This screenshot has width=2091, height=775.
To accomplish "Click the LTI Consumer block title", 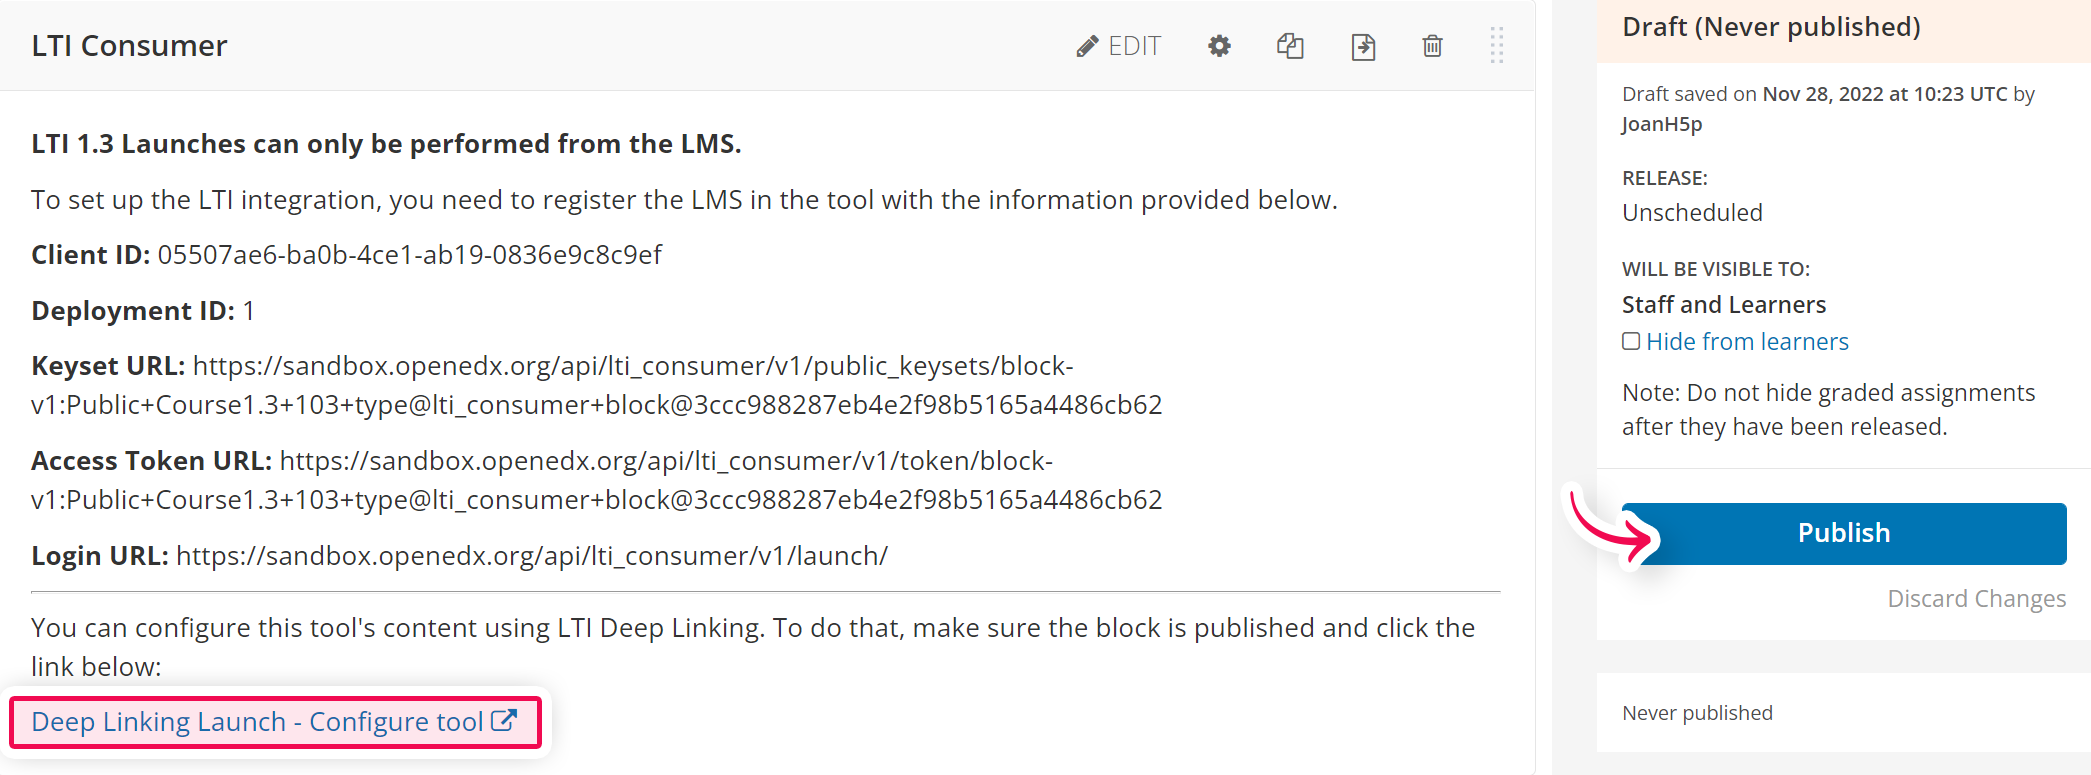I will tap(129, 46).
